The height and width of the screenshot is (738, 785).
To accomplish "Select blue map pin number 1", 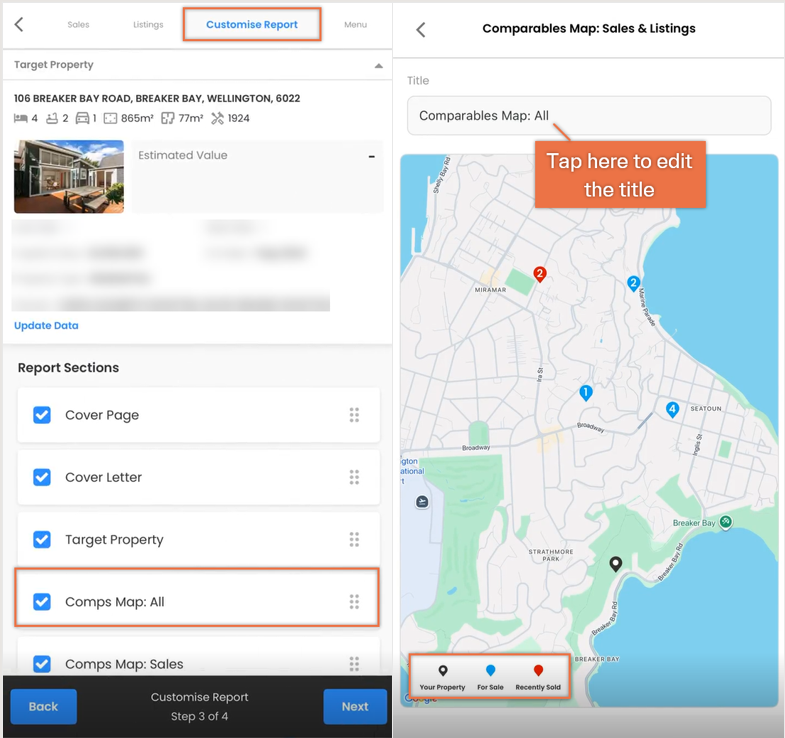I will click(586, 393).
